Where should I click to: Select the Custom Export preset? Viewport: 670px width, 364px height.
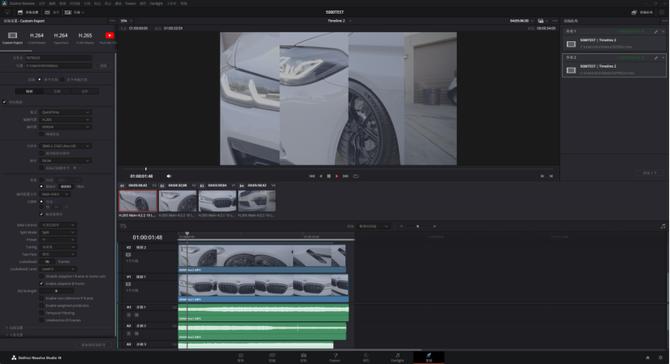12,37
